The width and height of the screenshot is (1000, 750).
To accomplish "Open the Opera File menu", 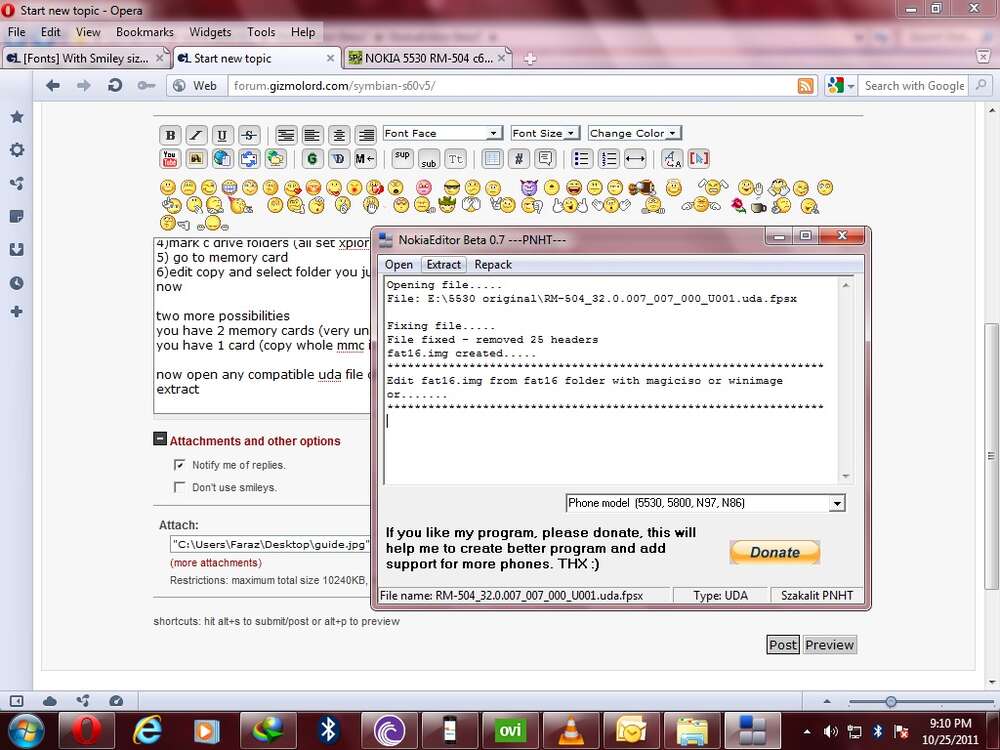I will [17, 32].
